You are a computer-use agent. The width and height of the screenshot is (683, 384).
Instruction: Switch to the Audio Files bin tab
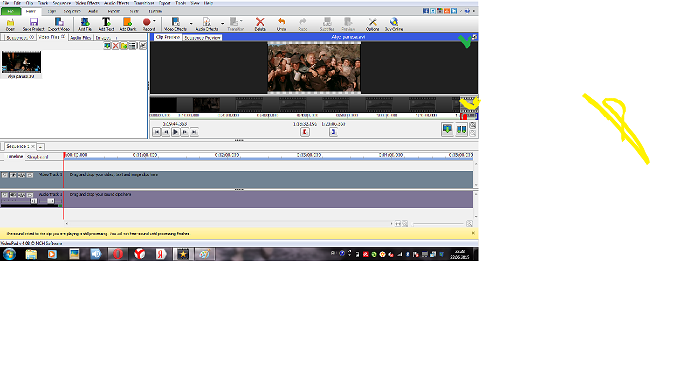pyautogui.click(x=81, y=38)
